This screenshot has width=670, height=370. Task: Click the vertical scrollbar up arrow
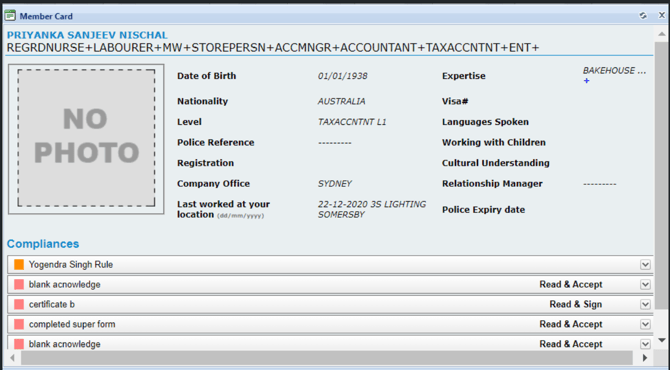tap(661, 34)
